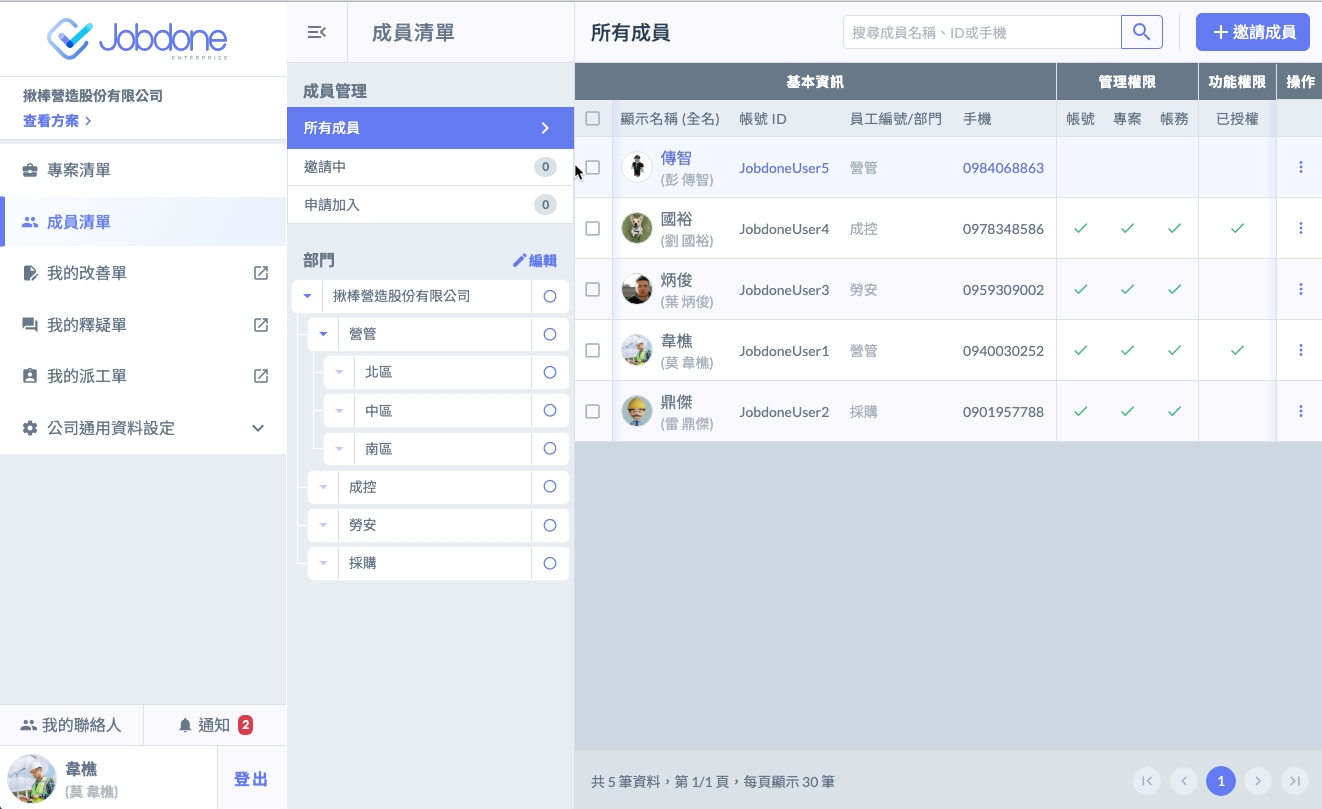Viewport: 1322px width, 809px height.
Task: Toggle the select-all header checkbox
Action: click(x=592, y=118)
